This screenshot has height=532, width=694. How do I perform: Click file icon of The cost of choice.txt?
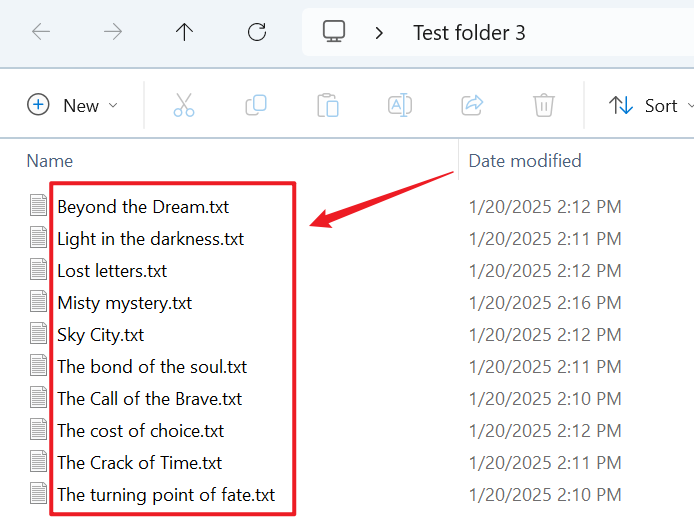pyautogui.click(x=39, y=429)
